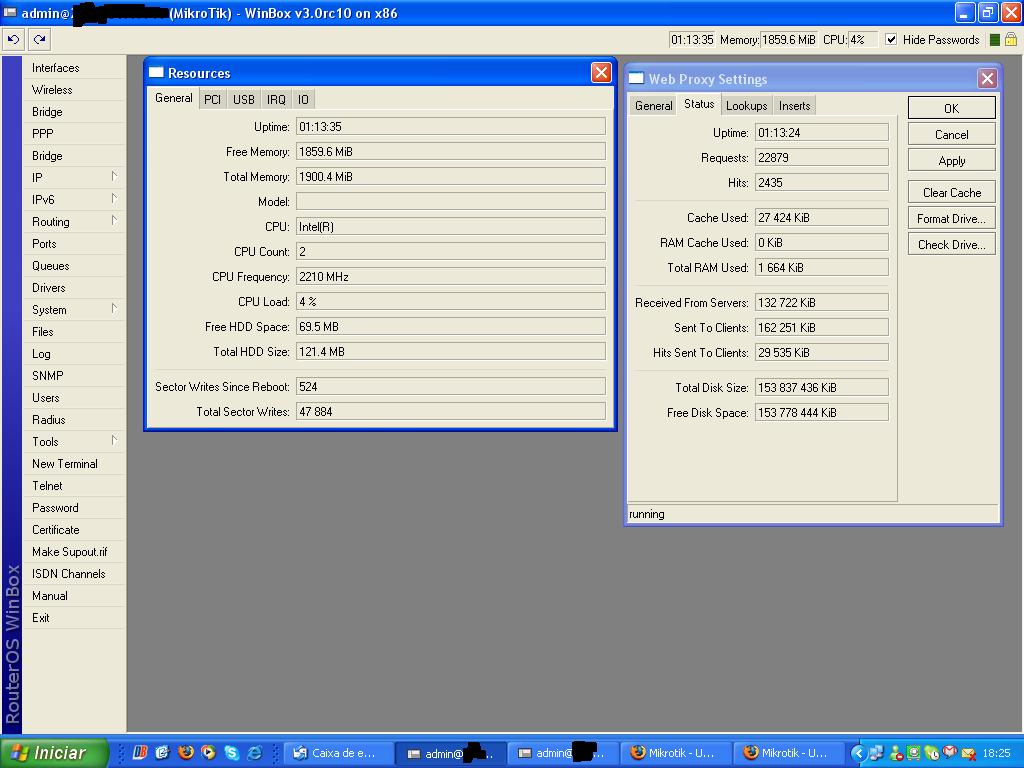Launch Skype from quick launch bar

(231, 752)
